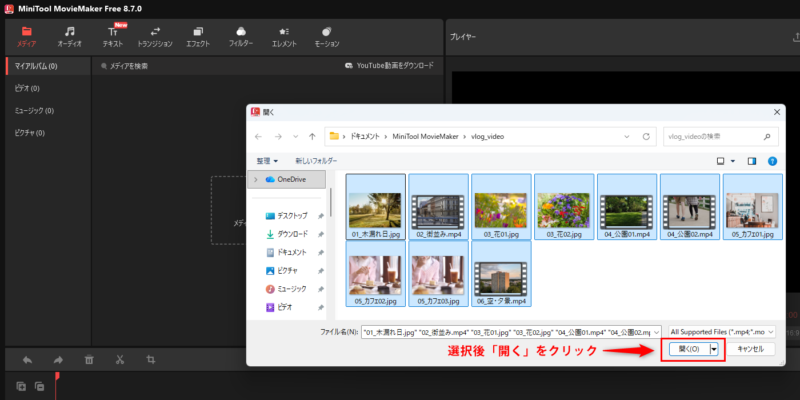800x400 pixels.
Task: Open ドキュメント in navigation pane
Action: click(x=292, y=253)
